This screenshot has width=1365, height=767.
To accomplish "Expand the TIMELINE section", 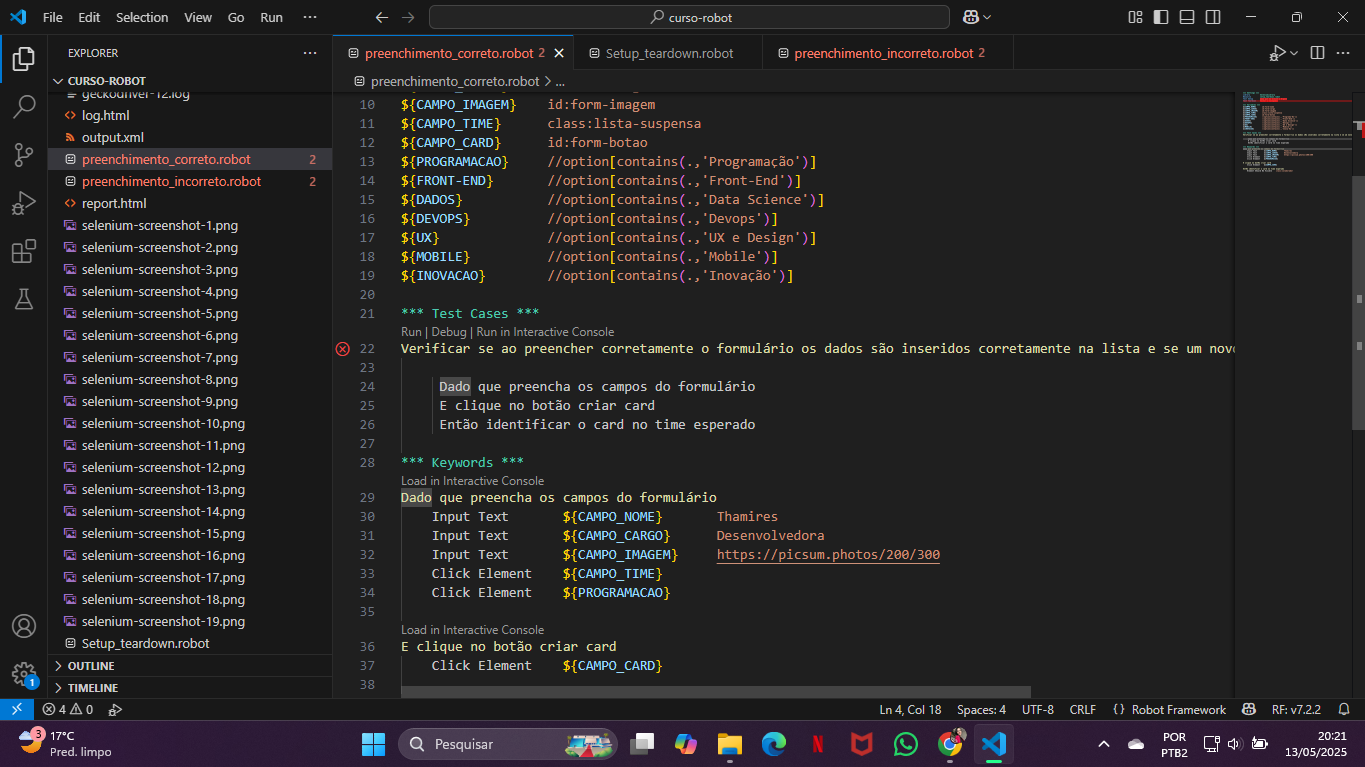I will pyautogui.click(x=92, y=688).
